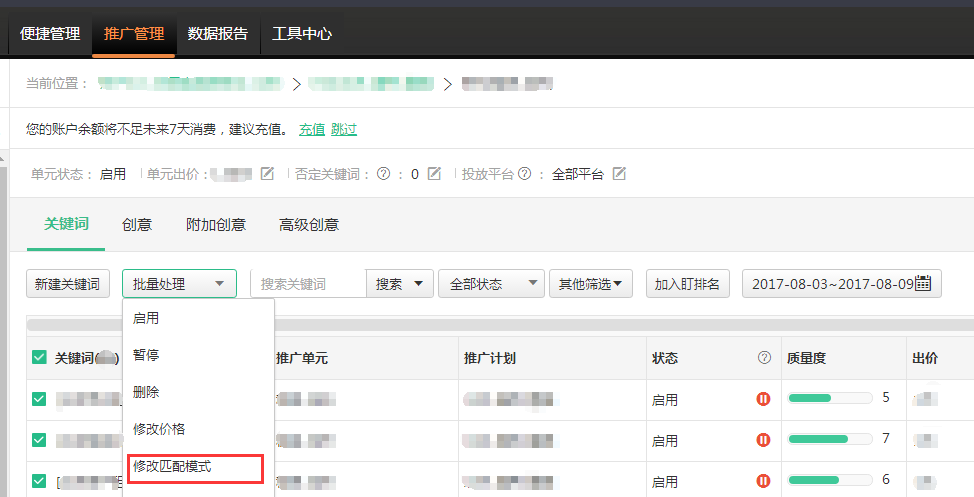Screen dimensions: 974x497
Task: Click 启用 status in quality 5 row
Action: (x=665, y=400)
